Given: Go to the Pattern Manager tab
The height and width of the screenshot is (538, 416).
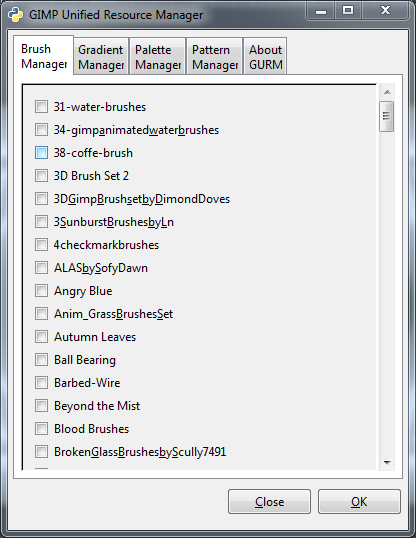Looking at the screenshot, I should [215, 57].
